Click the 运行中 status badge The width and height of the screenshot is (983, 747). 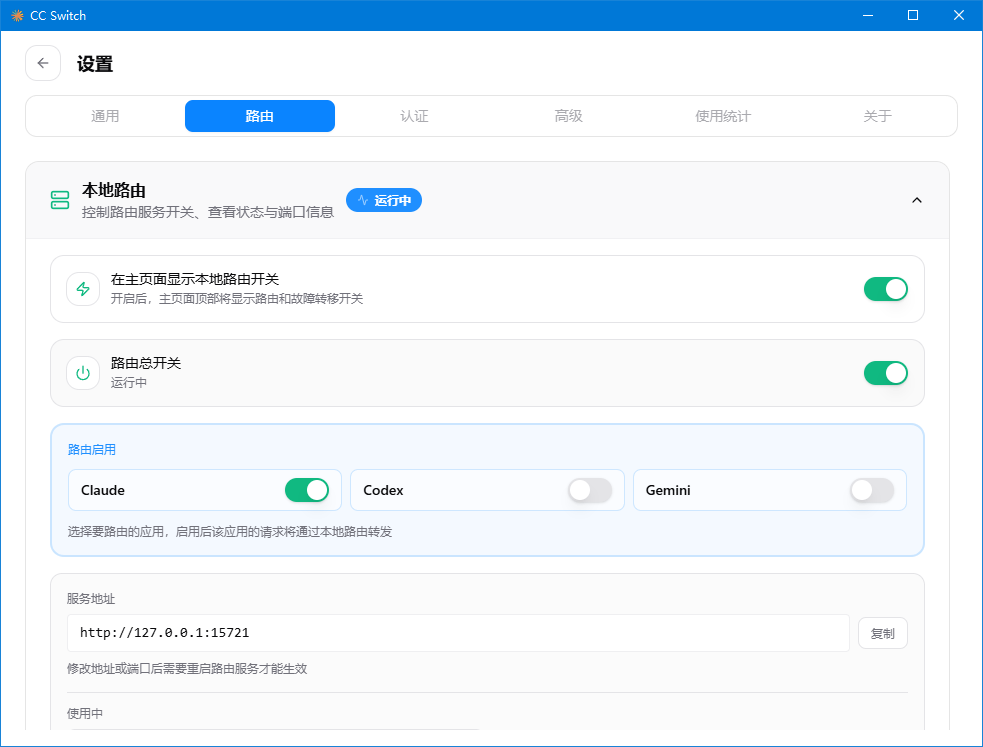click(x=384, y=200)
